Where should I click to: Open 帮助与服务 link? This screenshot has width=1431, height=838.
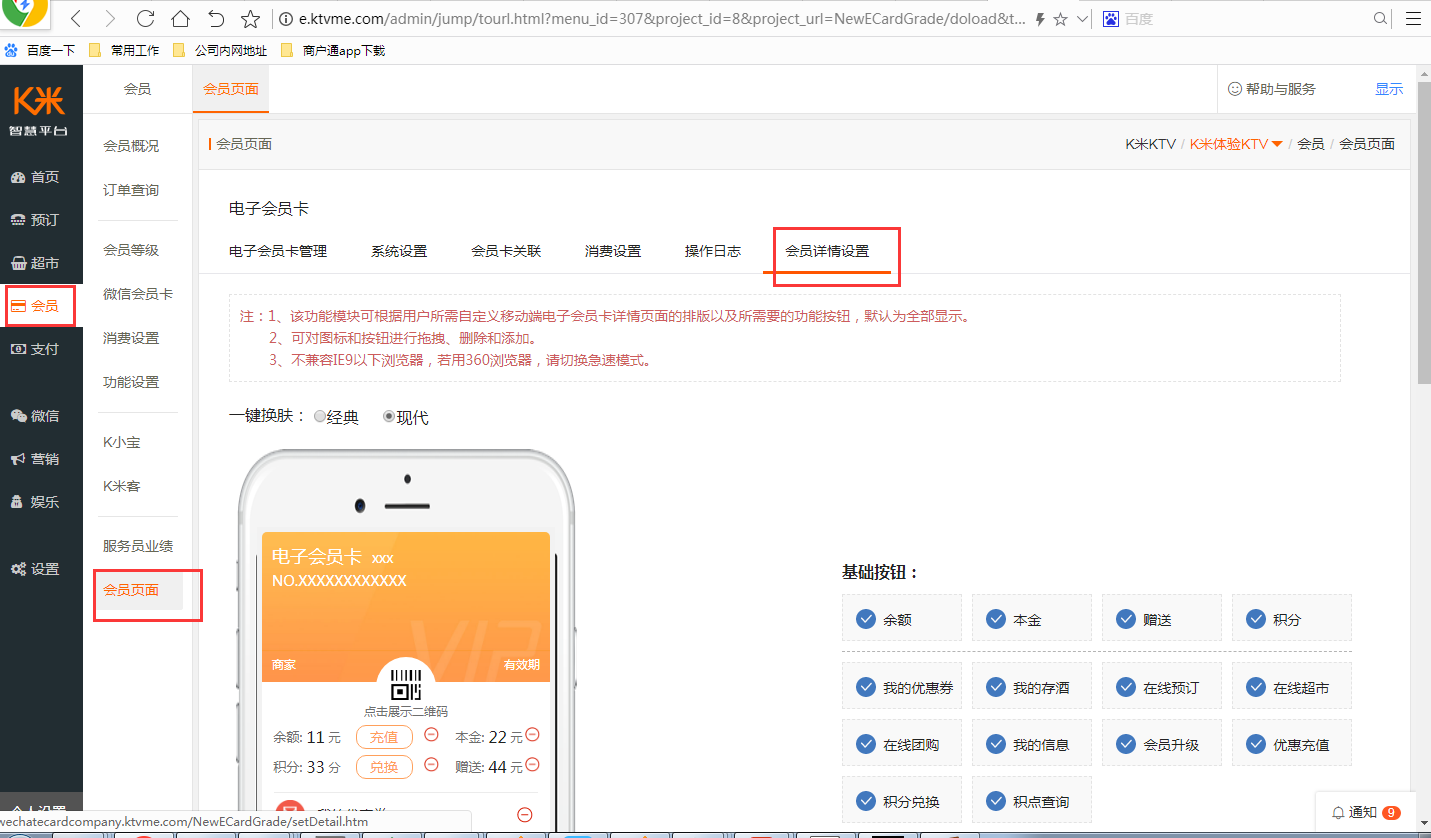click(1272, 89)
